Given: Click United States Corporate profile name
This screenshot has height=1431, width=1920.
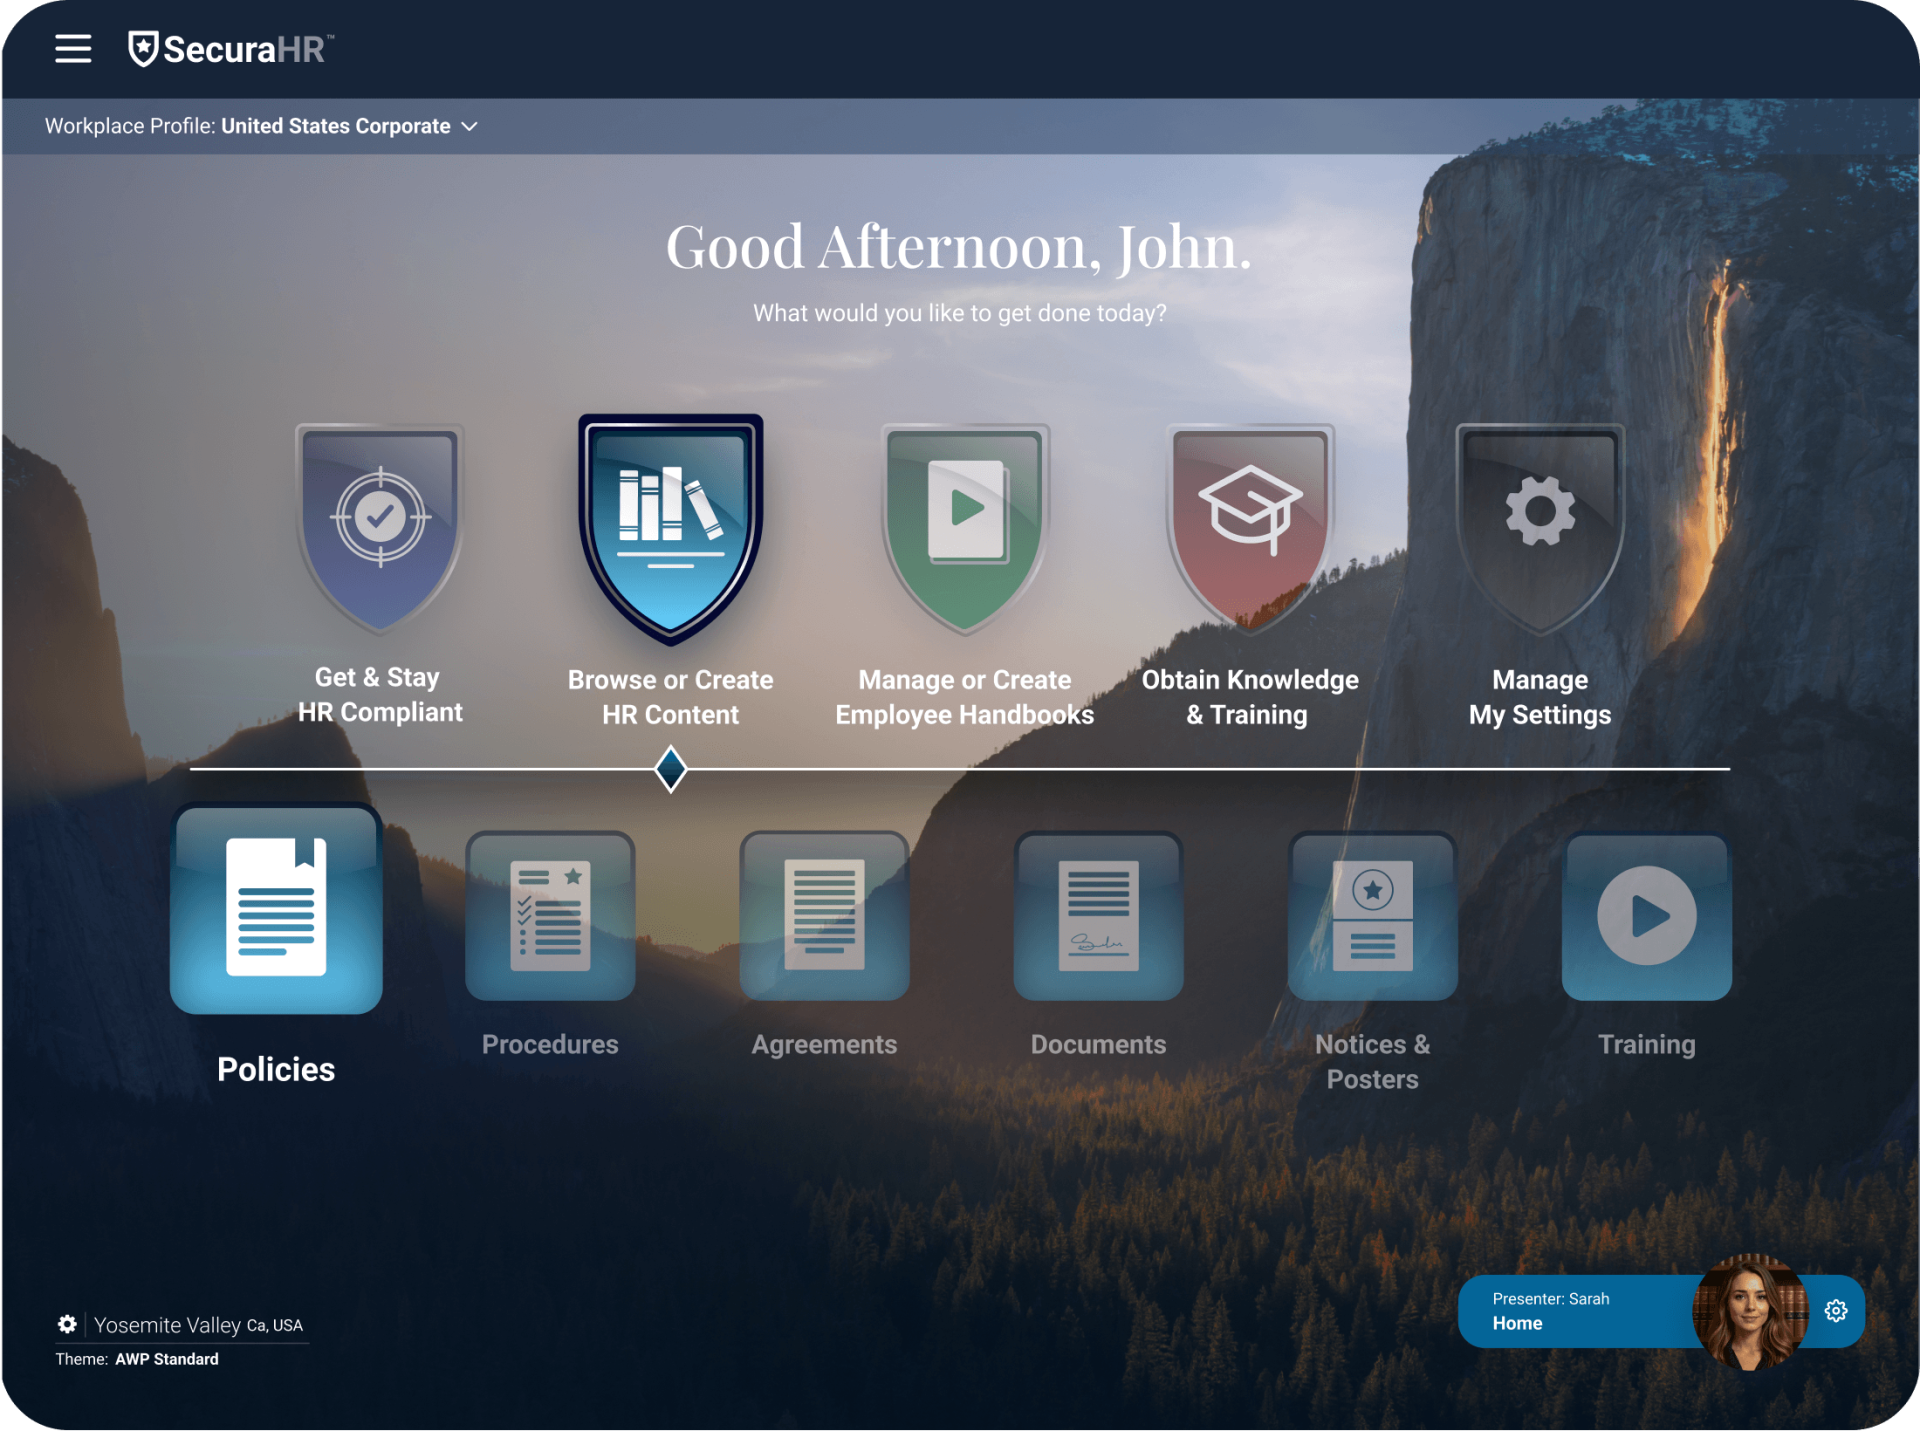Looking at the screenshot, I should tap(335, 126).
